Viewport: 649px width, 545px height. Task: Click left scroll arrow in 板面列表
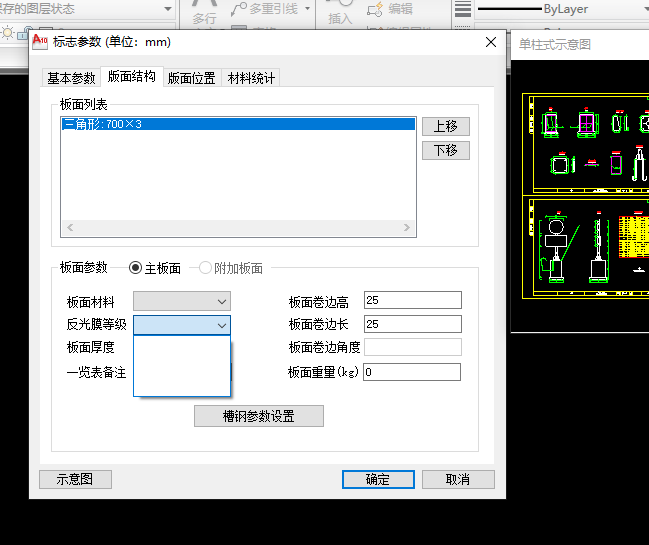68,228
